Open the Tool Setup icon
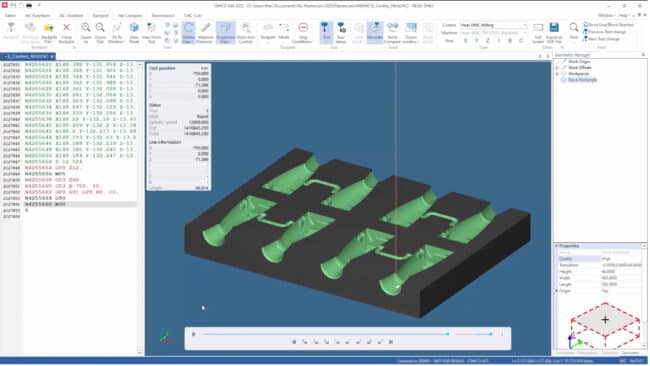The image size is (650, 366). [x=341, y=32]
